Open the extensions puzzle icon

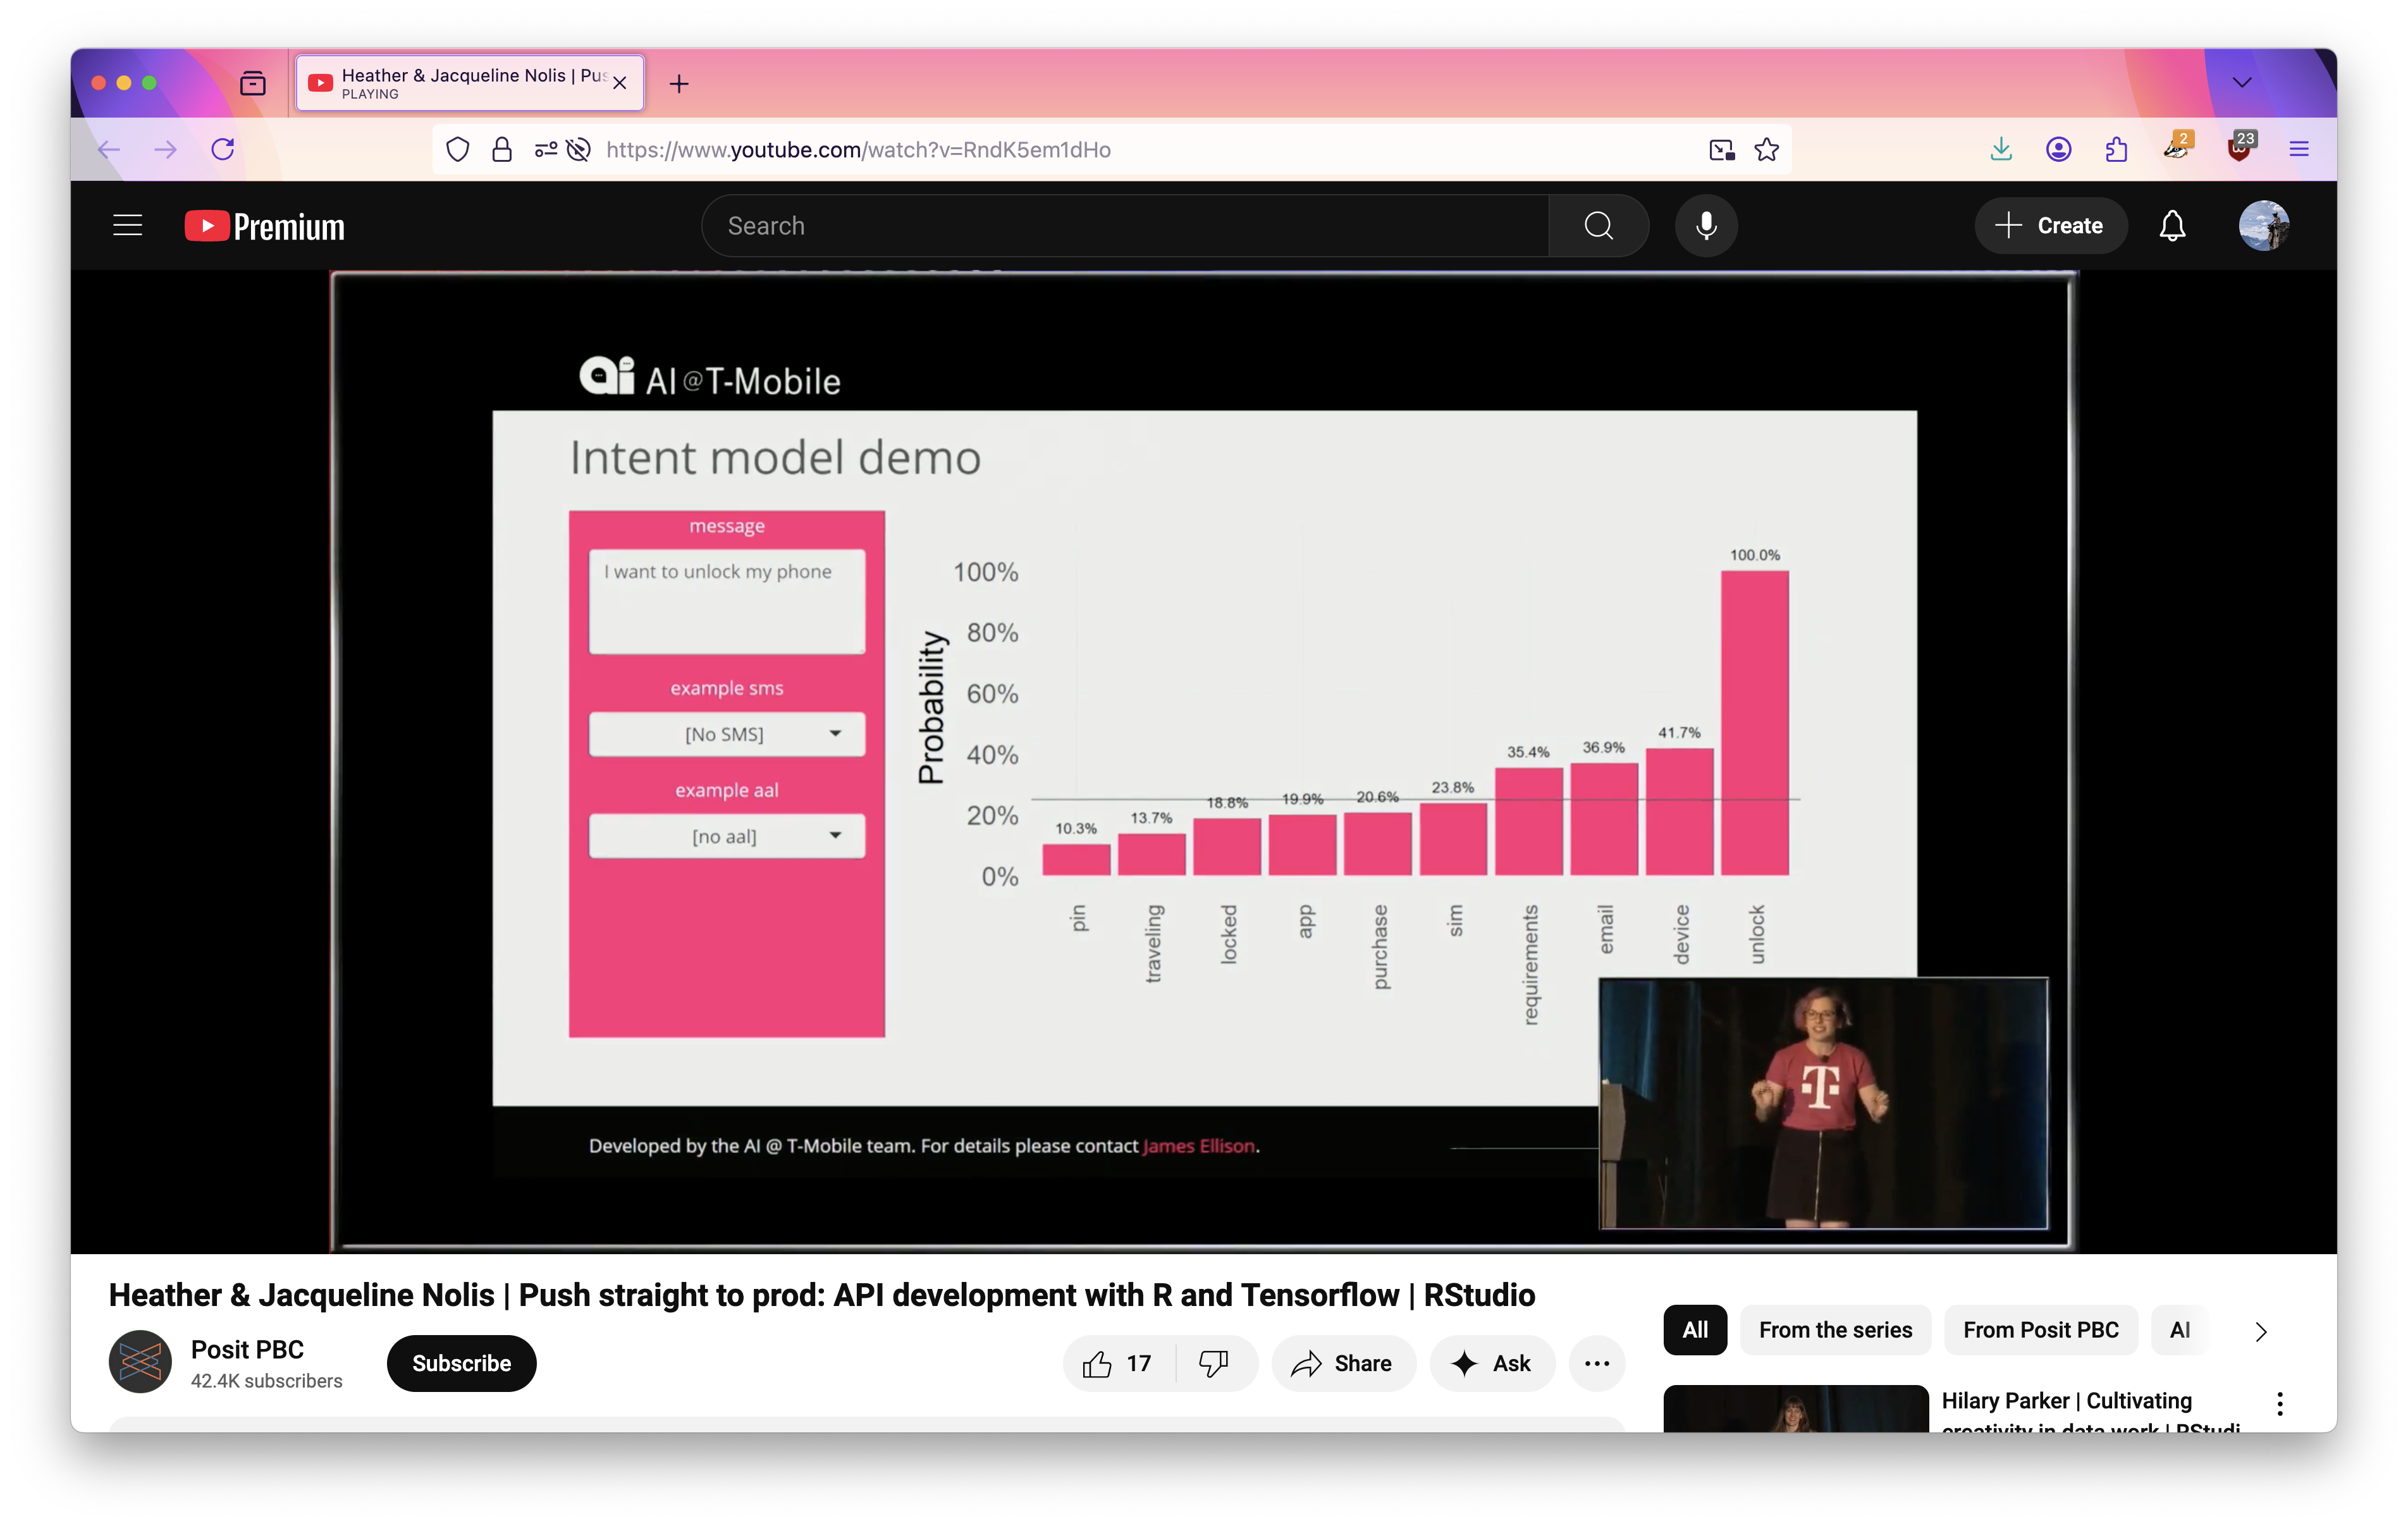2116,150
